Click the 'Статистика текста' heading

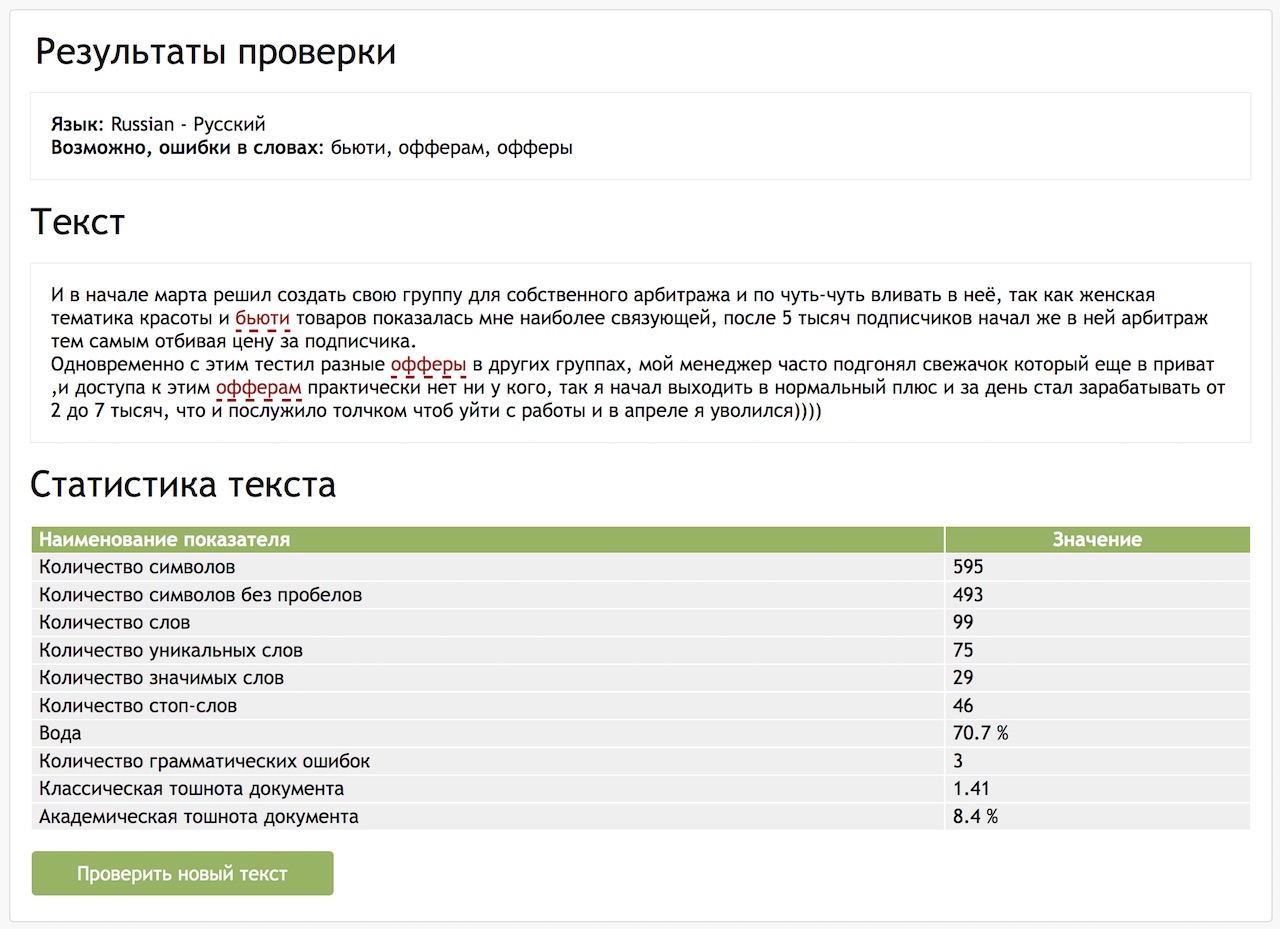(x=183, y=485)
